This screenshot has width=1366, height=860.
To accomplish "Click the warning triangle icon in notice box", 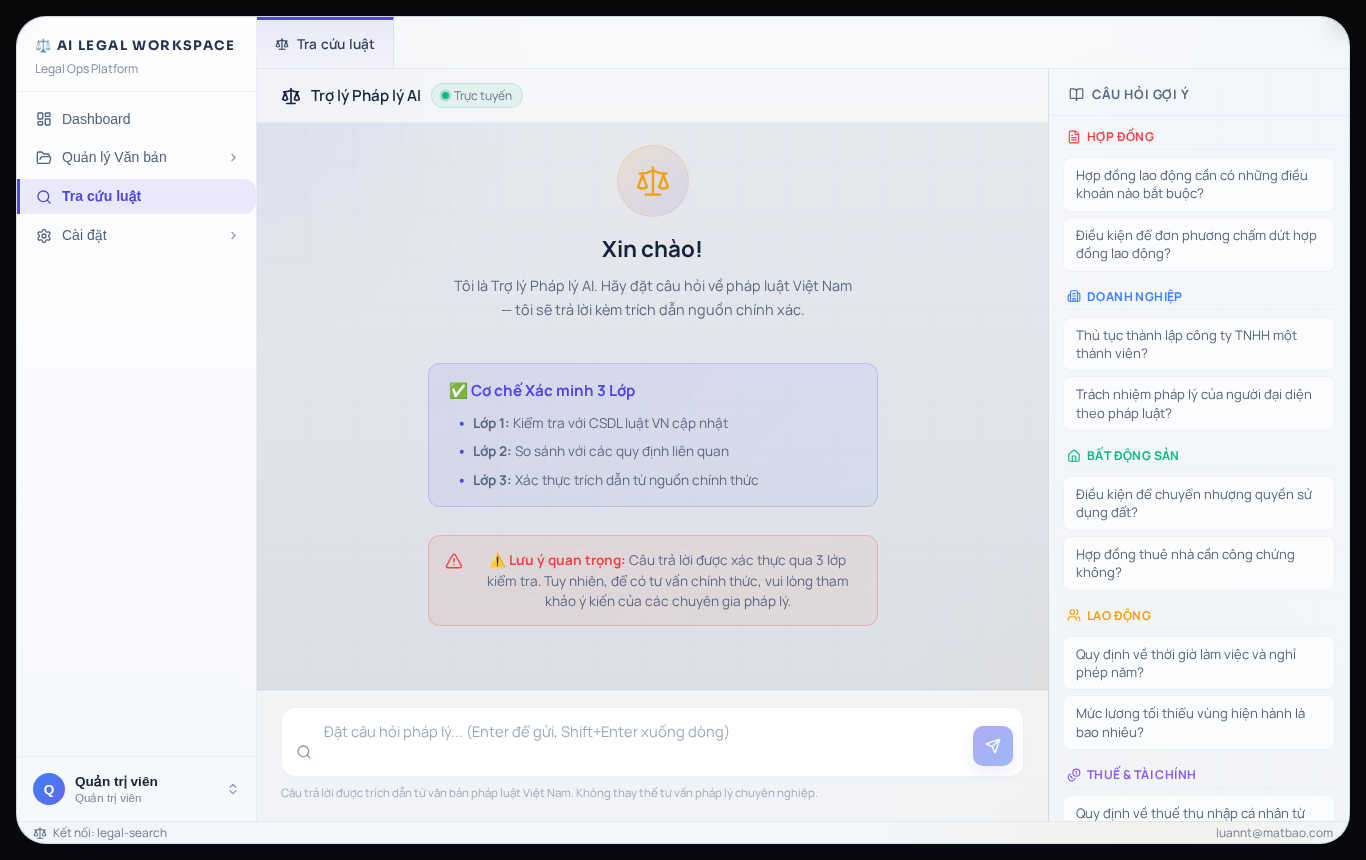I will coord(454,561).
